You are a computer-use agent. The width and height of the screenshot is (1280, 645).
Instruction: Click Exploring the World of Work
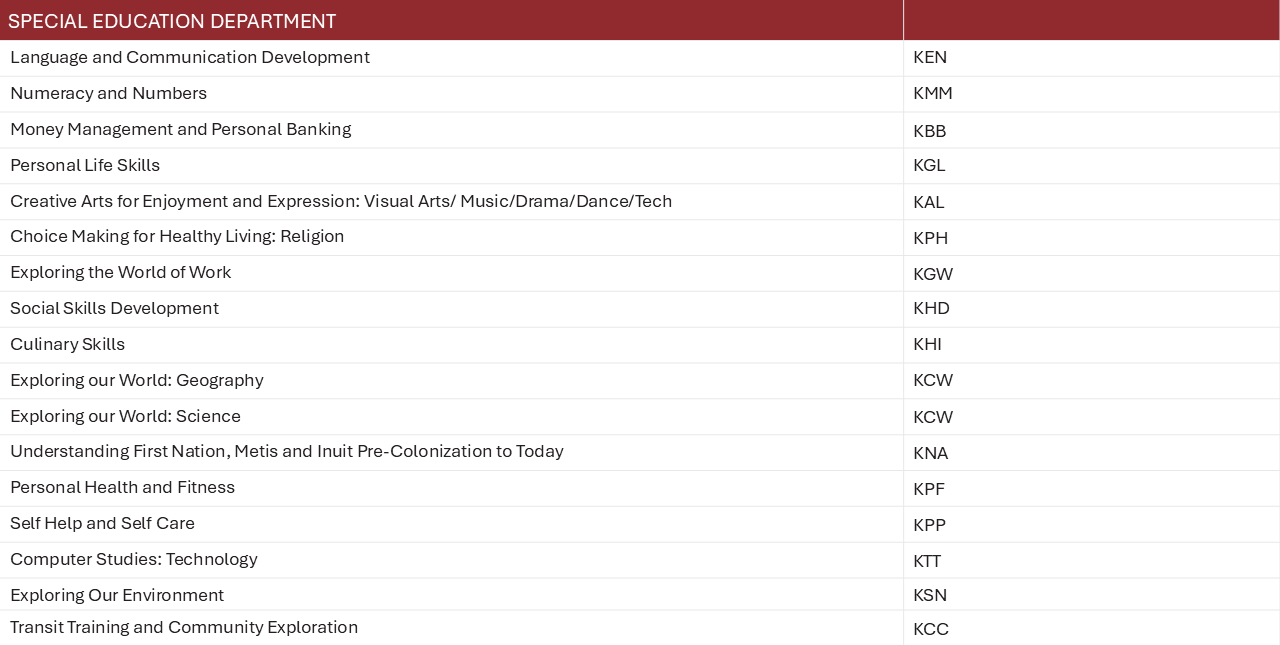tap(120, 272)
